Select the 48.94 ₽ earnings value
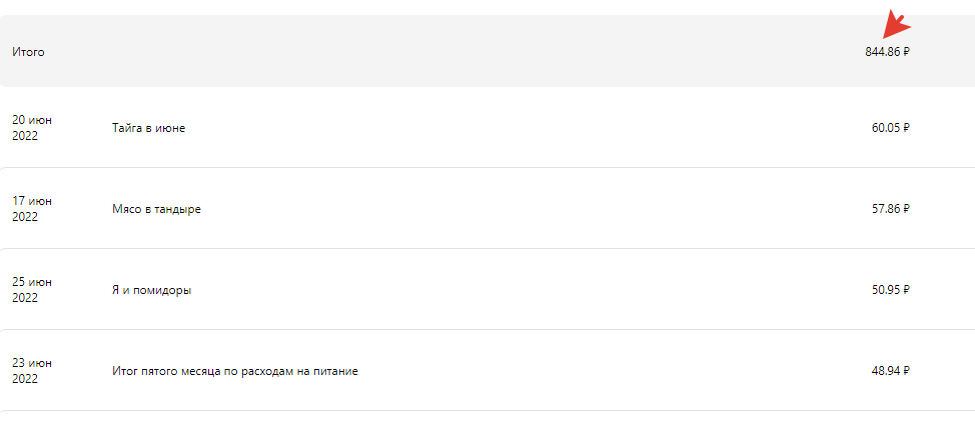This screenshot has height=421, width=975. pyautogui.click(x=891, y=371)
